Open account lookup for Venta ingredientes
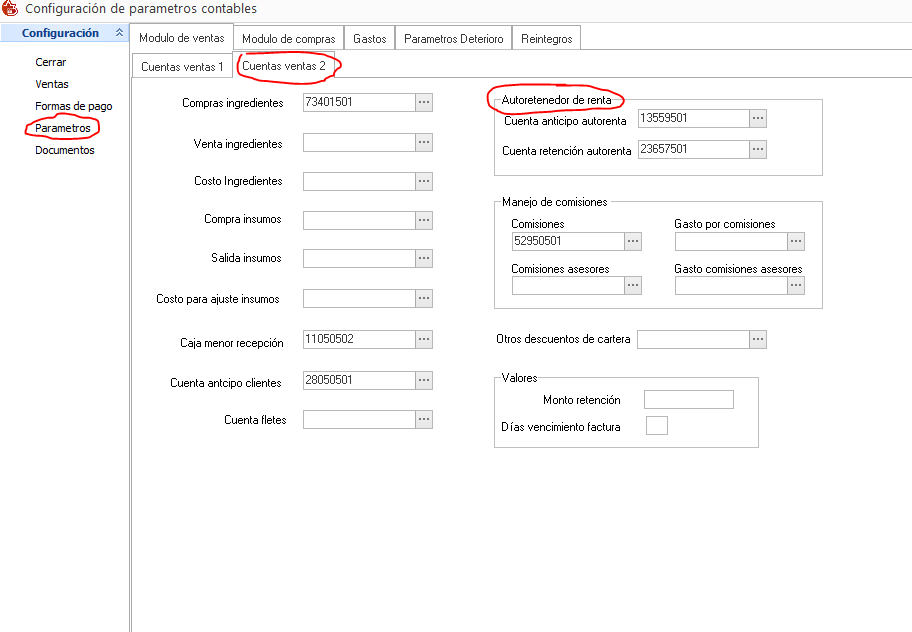 click(424, 143)
